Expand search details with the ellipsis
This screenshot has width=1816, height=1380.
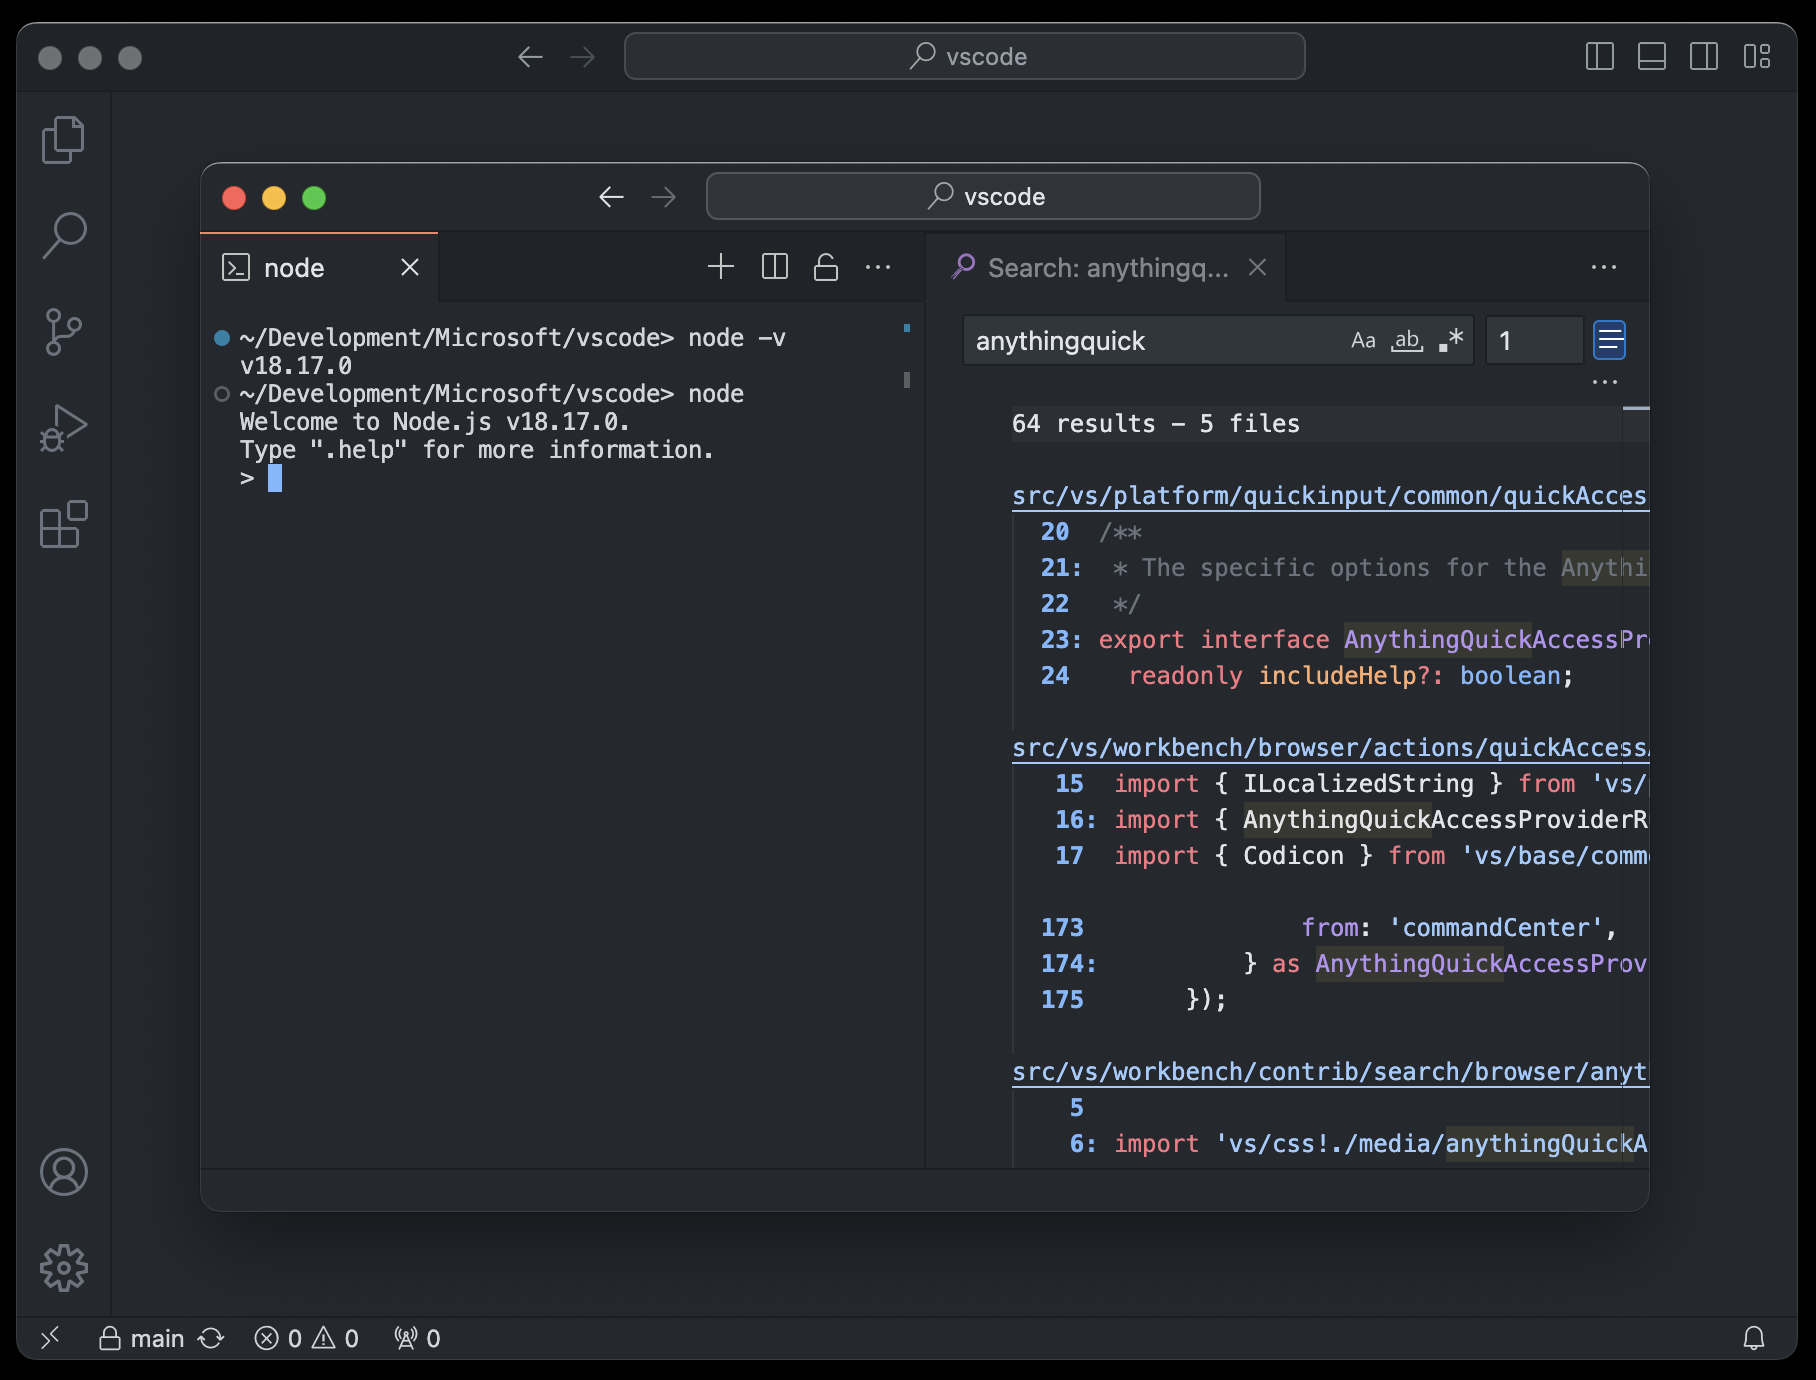point(1606,381)
